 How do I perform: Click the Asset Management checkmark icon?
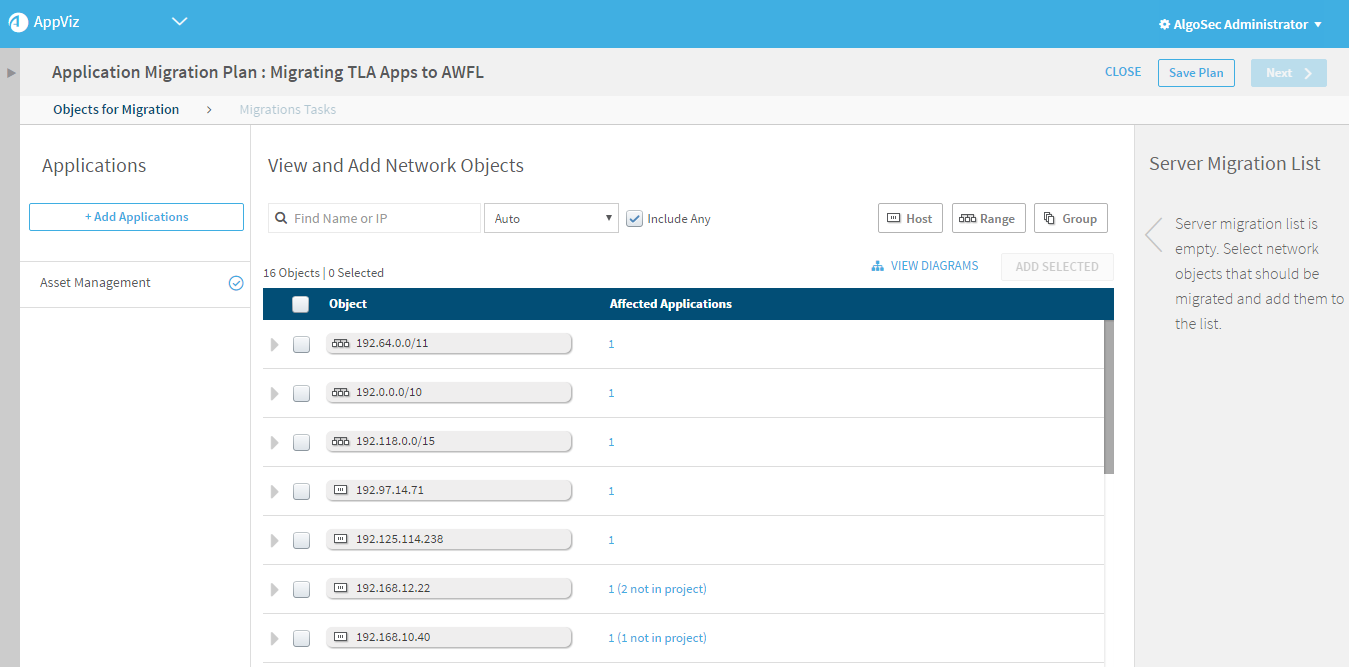point(236,283)
